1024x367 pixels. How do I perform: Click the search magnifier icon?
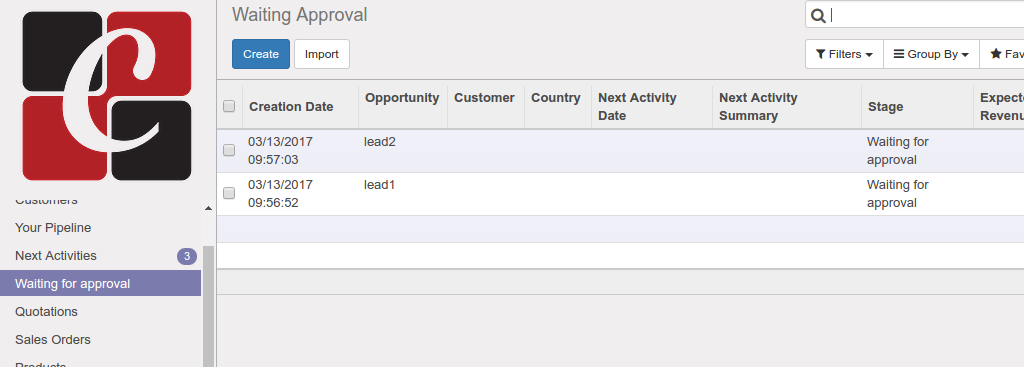[818, 15]
